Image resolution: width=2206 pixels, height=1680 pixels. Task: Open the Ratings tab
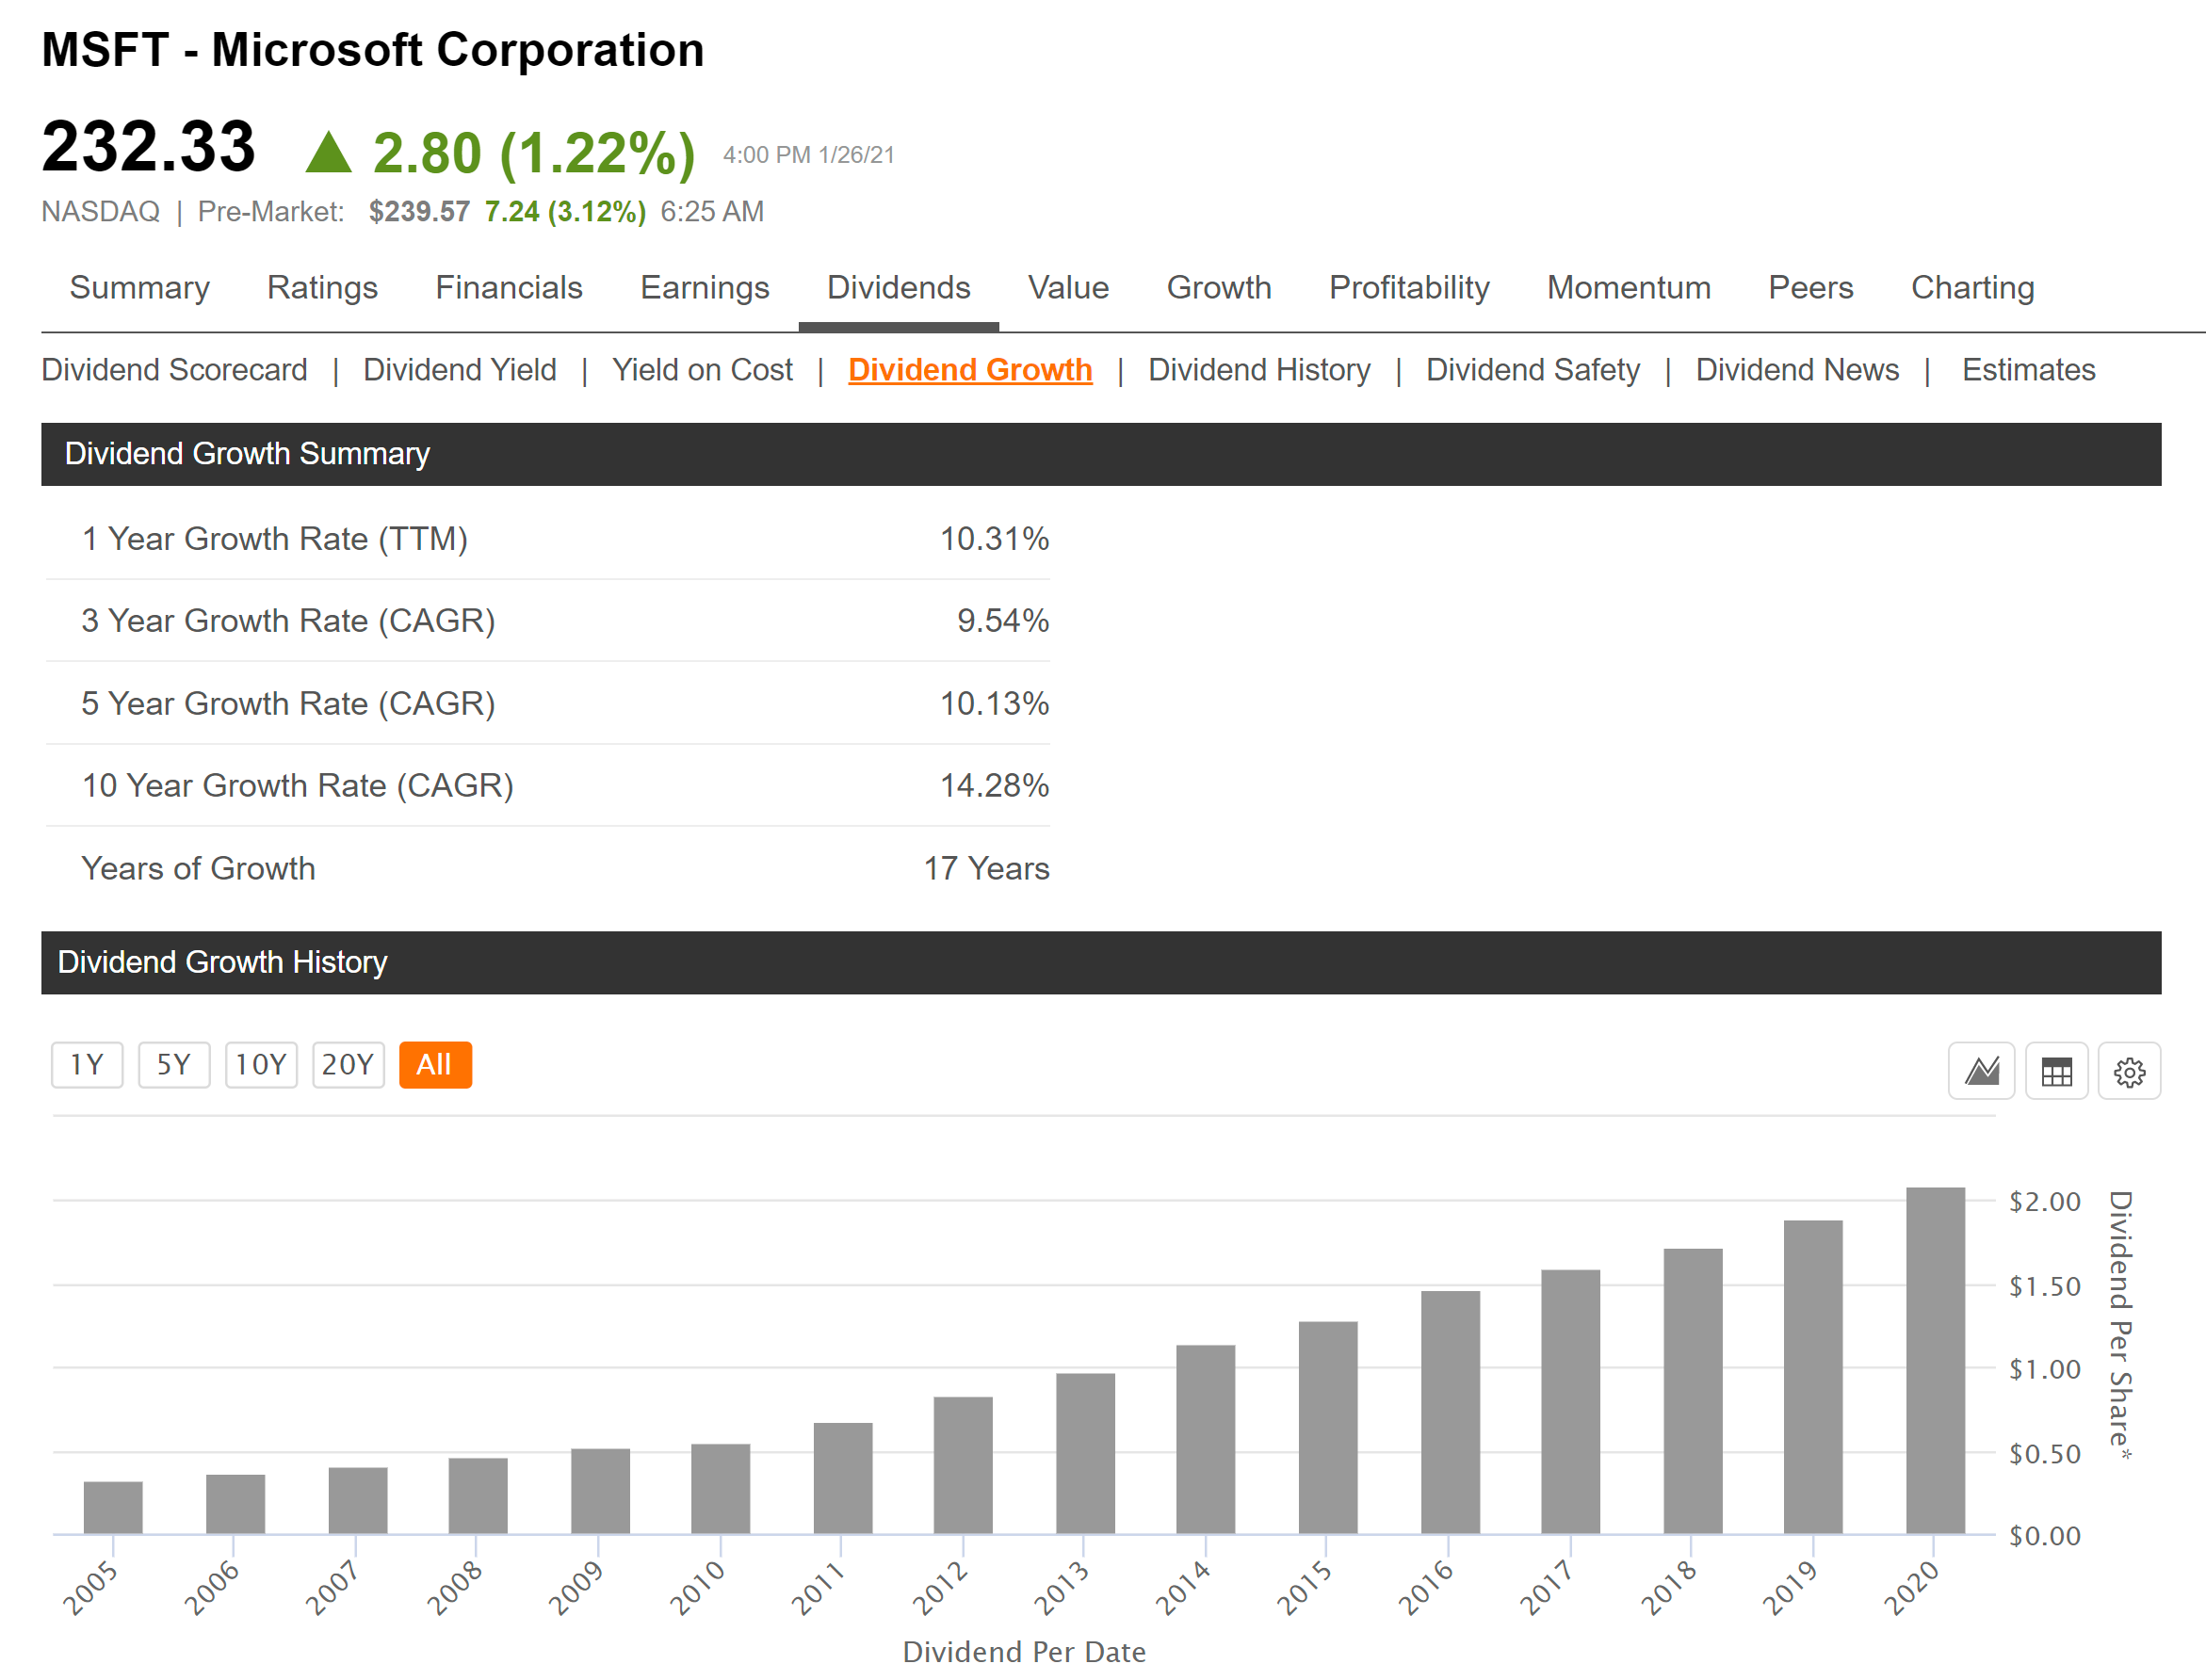322,288
